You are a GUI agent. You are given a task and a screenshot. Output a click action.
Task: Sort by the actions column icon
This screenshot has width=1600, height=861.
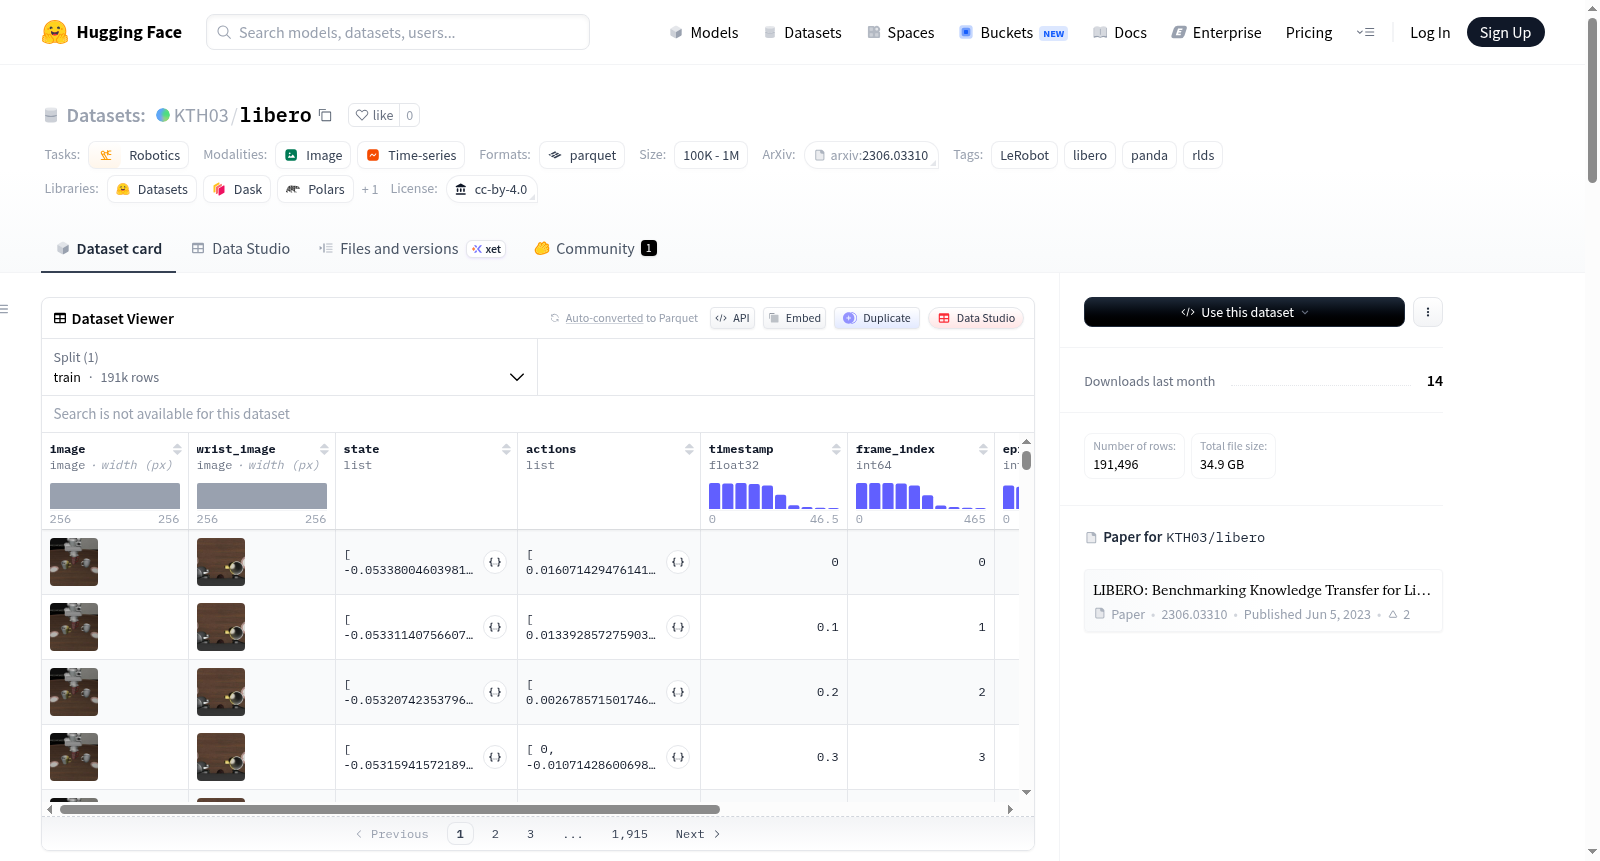[x=689, y=449]
